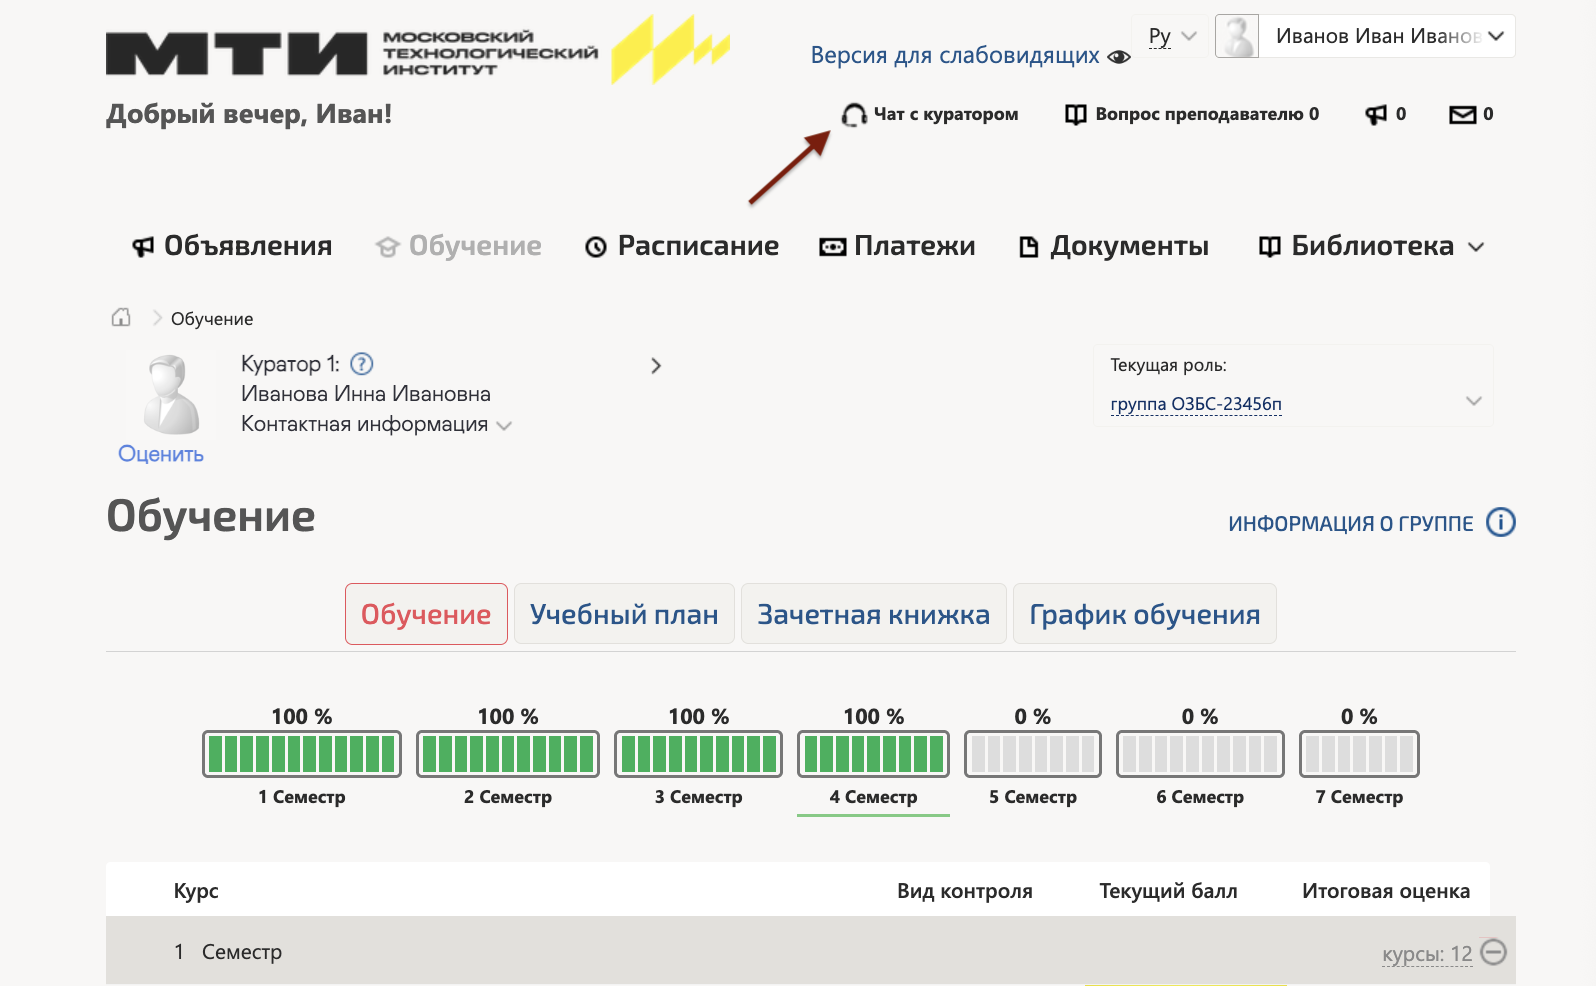
Task: Show next curator with the arrow
Action: pos(656,366)
